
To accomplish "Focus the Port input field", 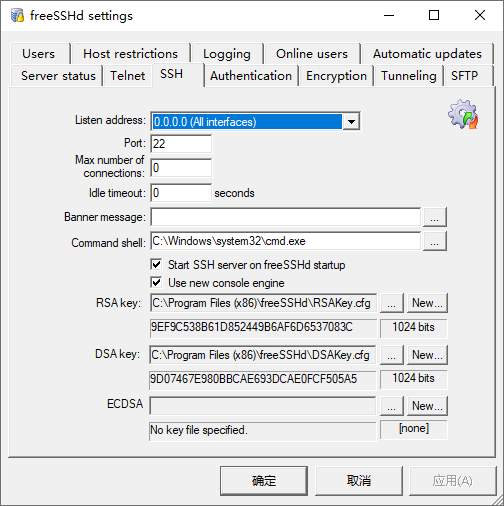I will 181,144.
